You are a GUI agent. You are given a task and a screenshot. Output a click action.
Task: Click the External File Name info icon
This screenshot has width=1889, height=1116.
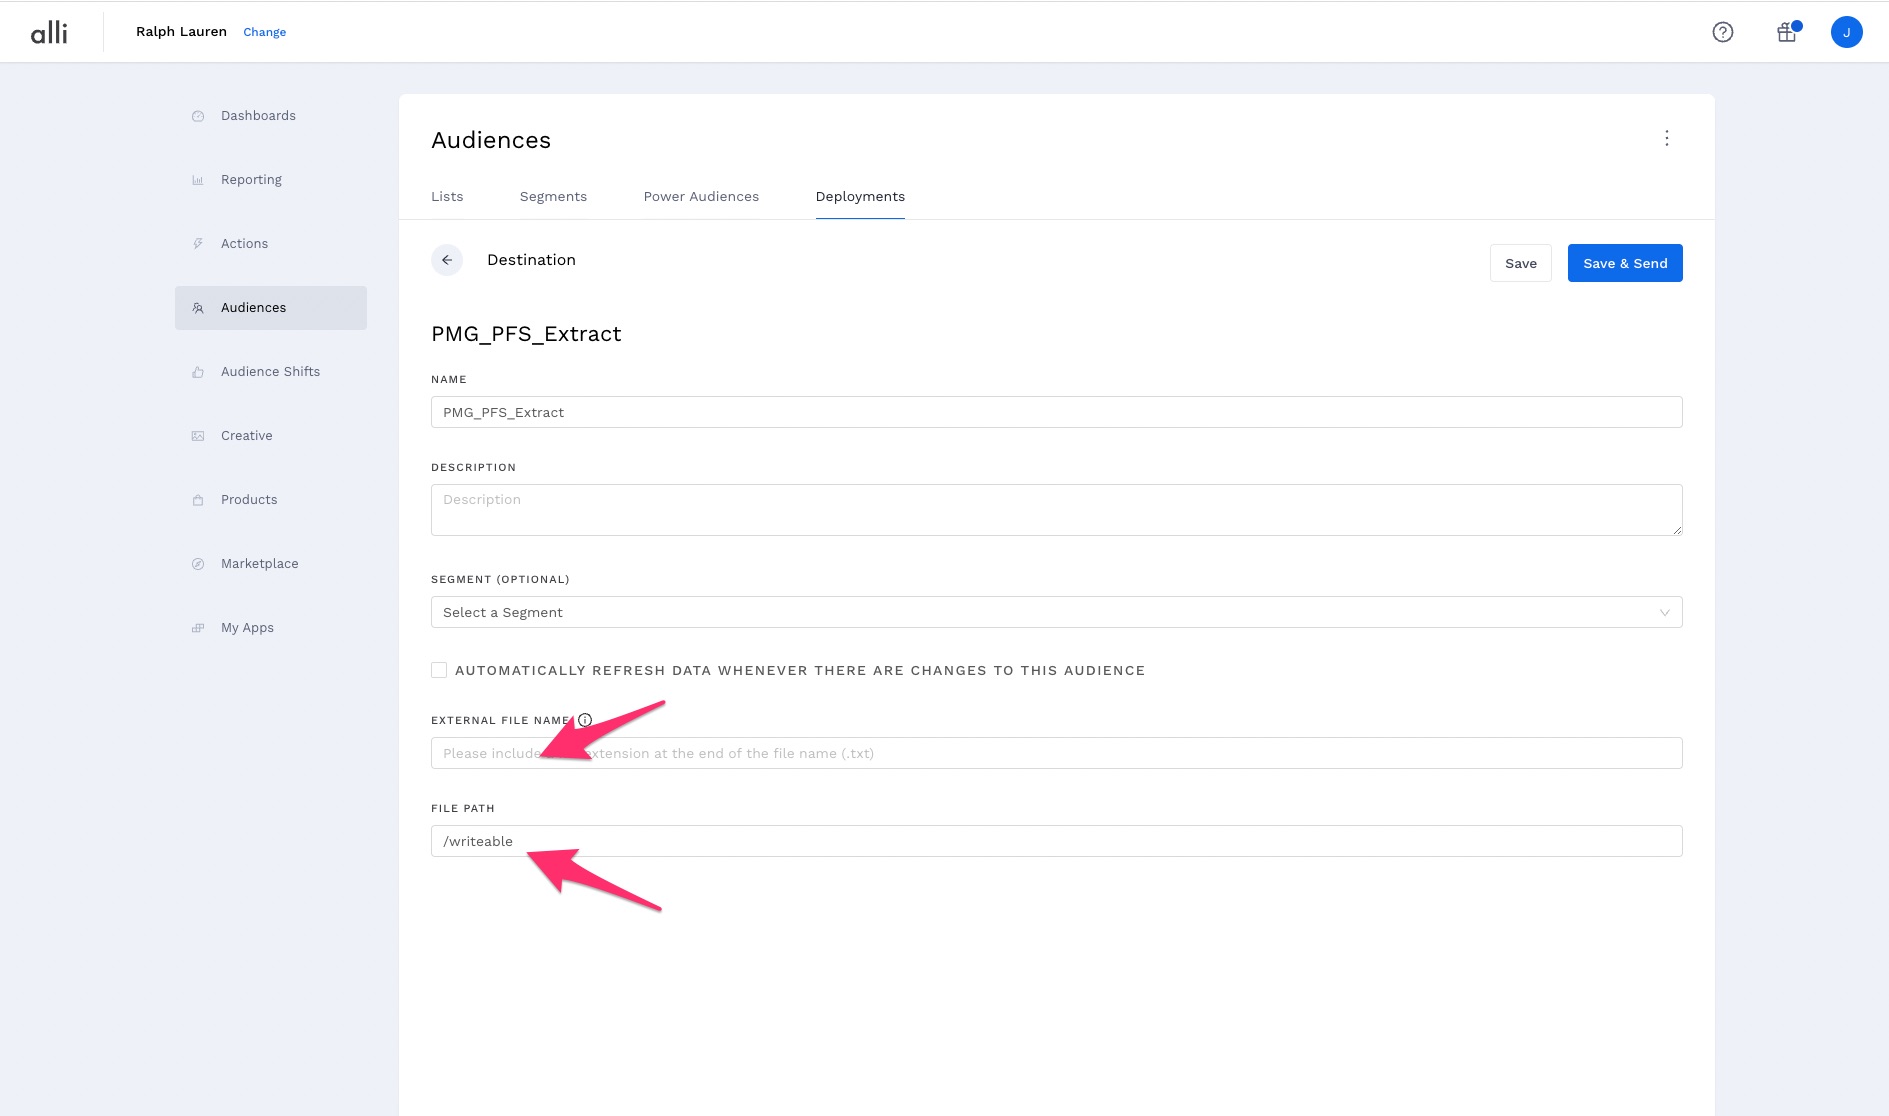(585, 720)
